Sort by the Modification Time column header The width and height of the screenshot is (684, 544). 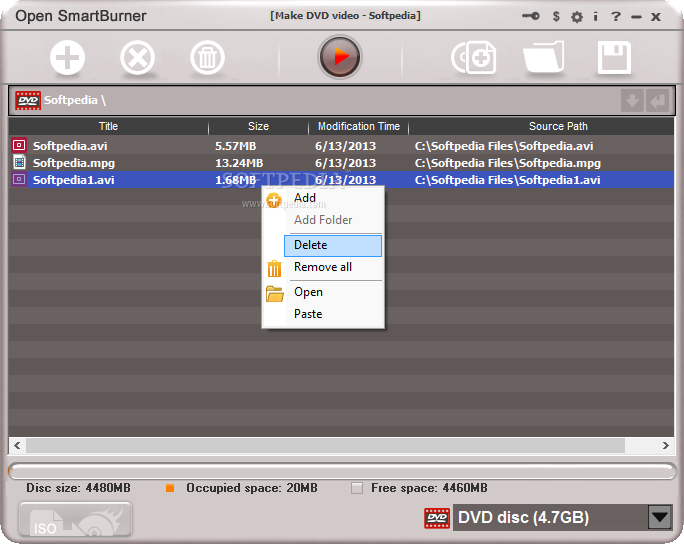click(x=359, y=127)
